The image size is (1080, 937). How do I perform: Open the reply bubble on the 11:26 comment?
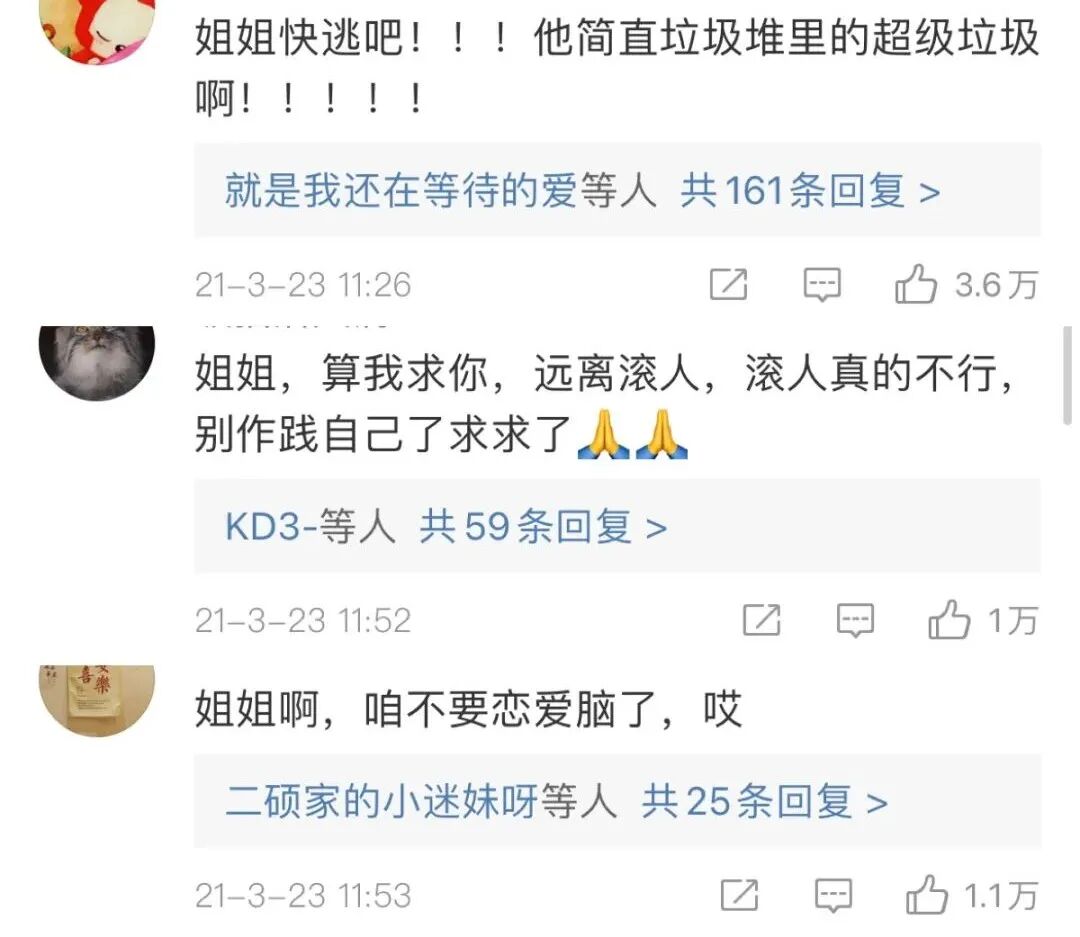point(822,284)
